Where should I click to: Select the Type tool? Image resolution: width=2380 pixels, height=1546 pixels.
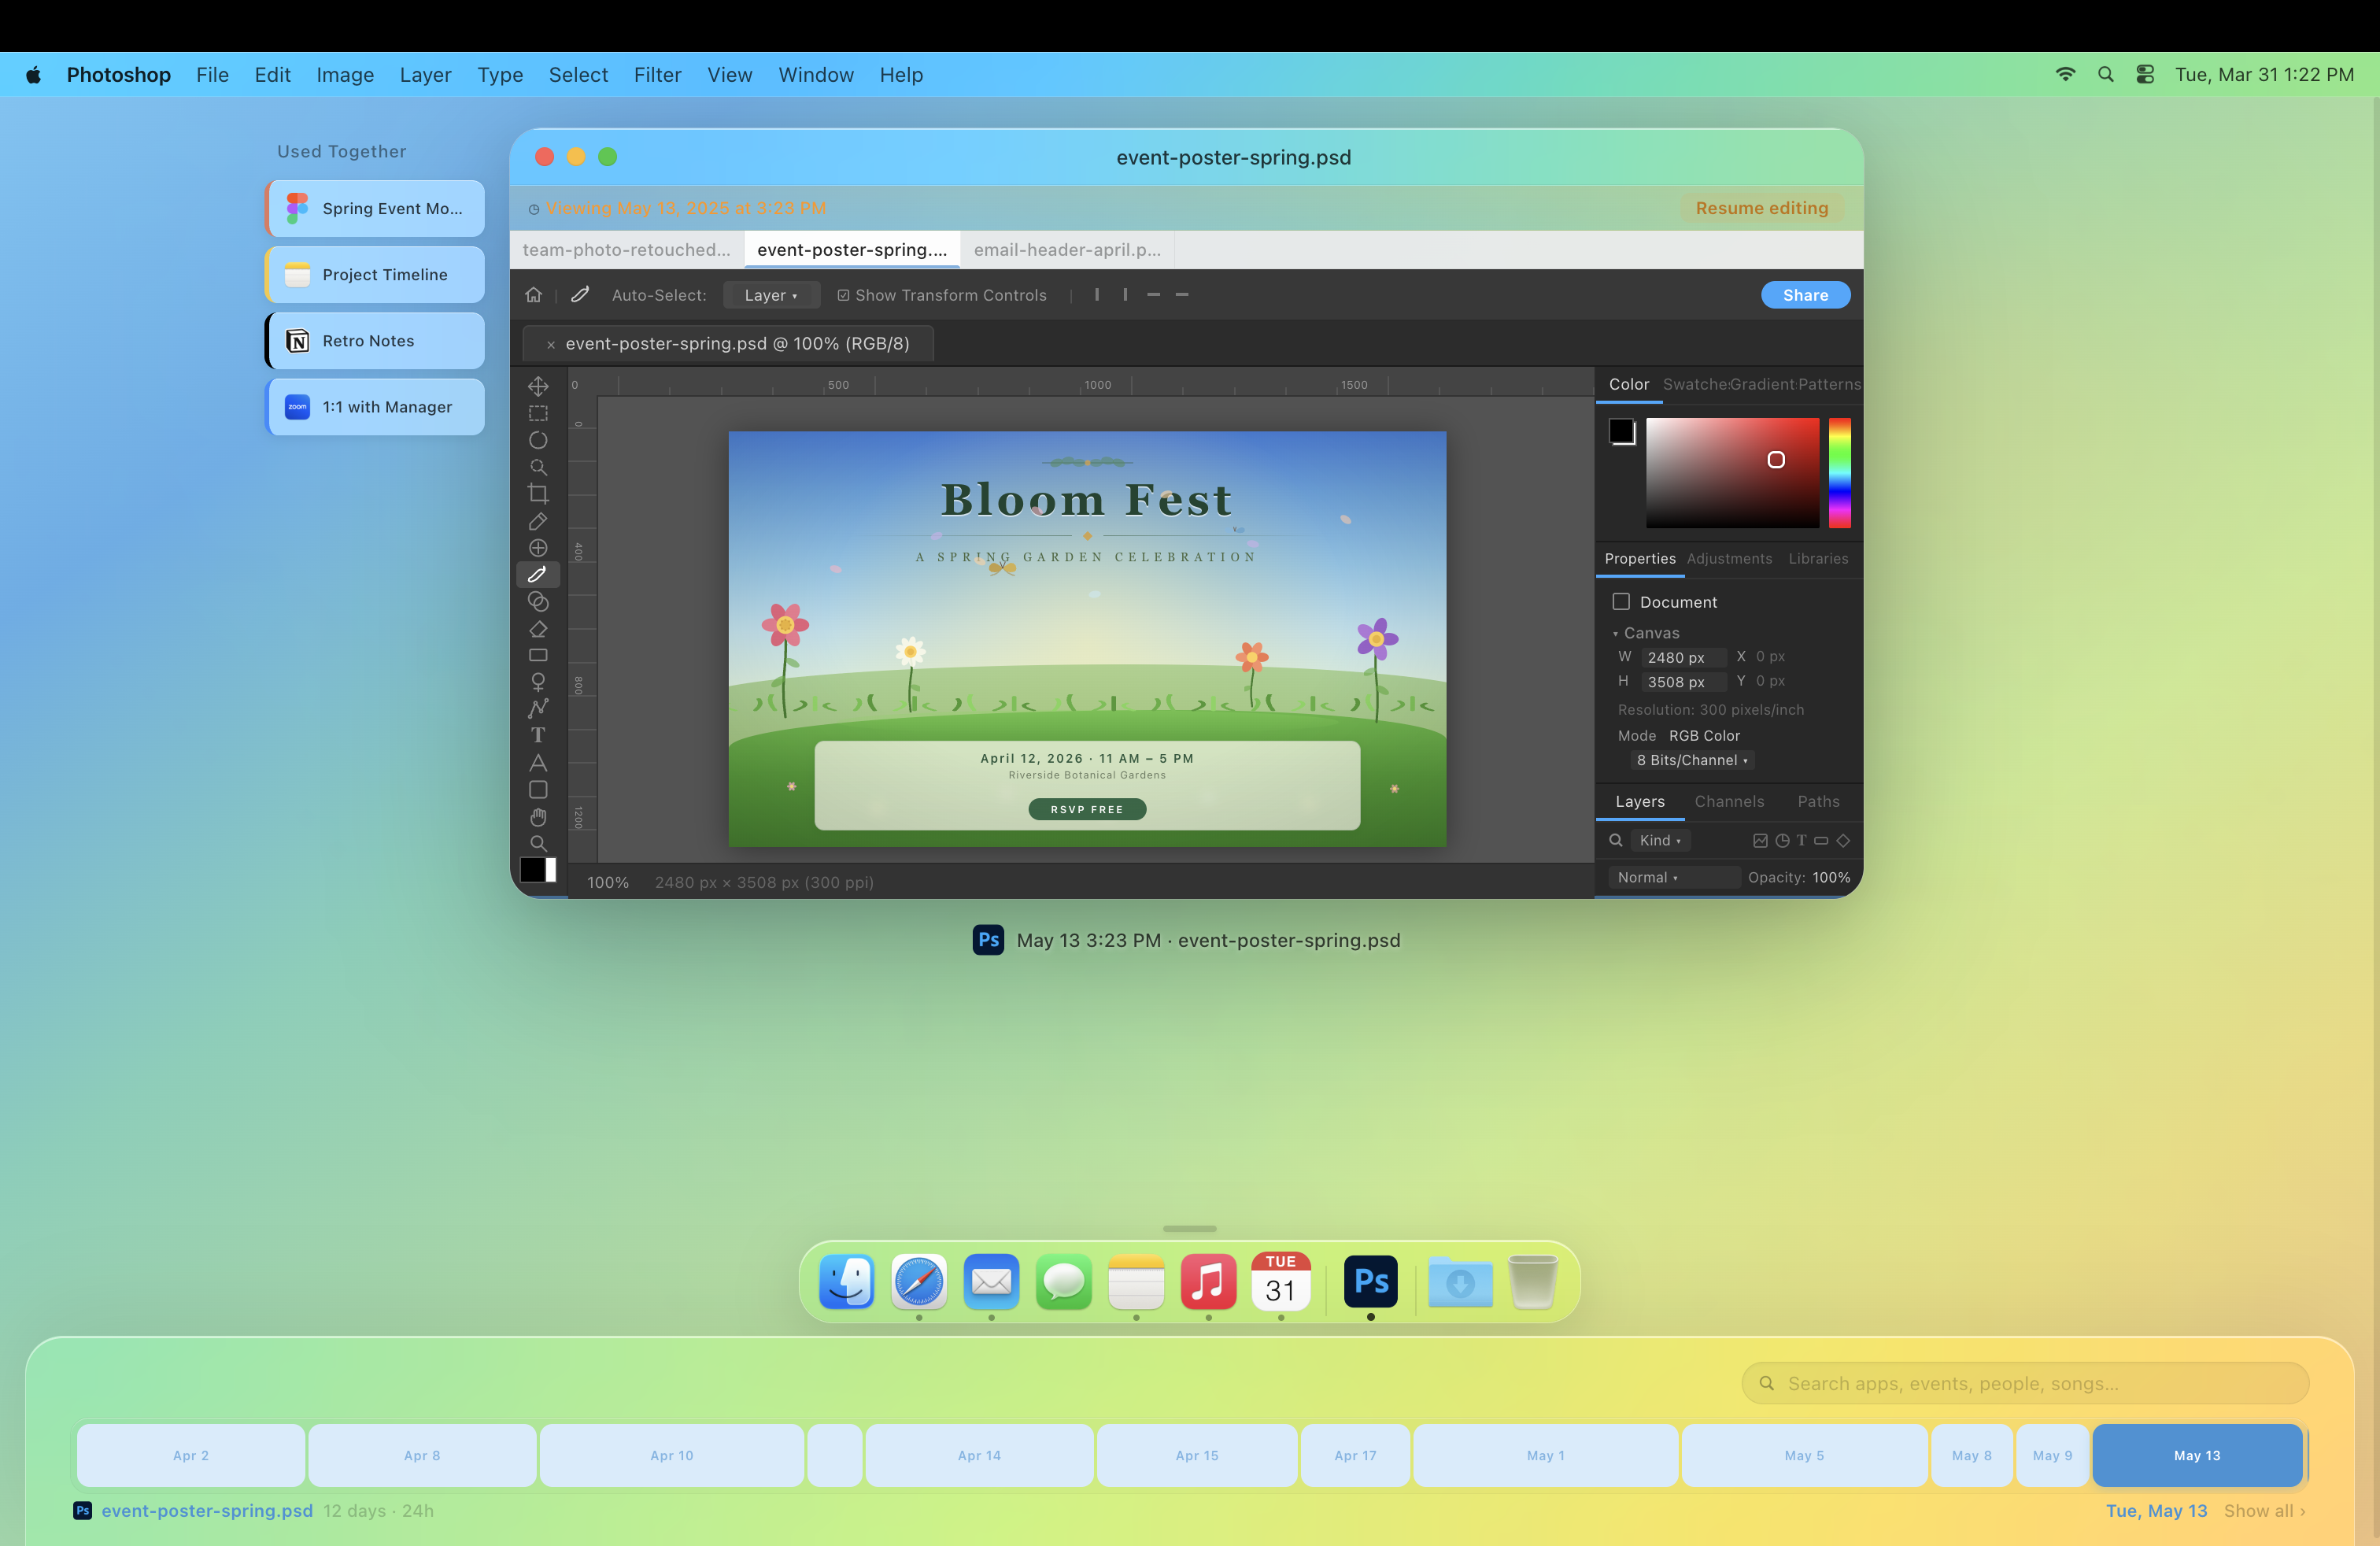pos(538,735)
